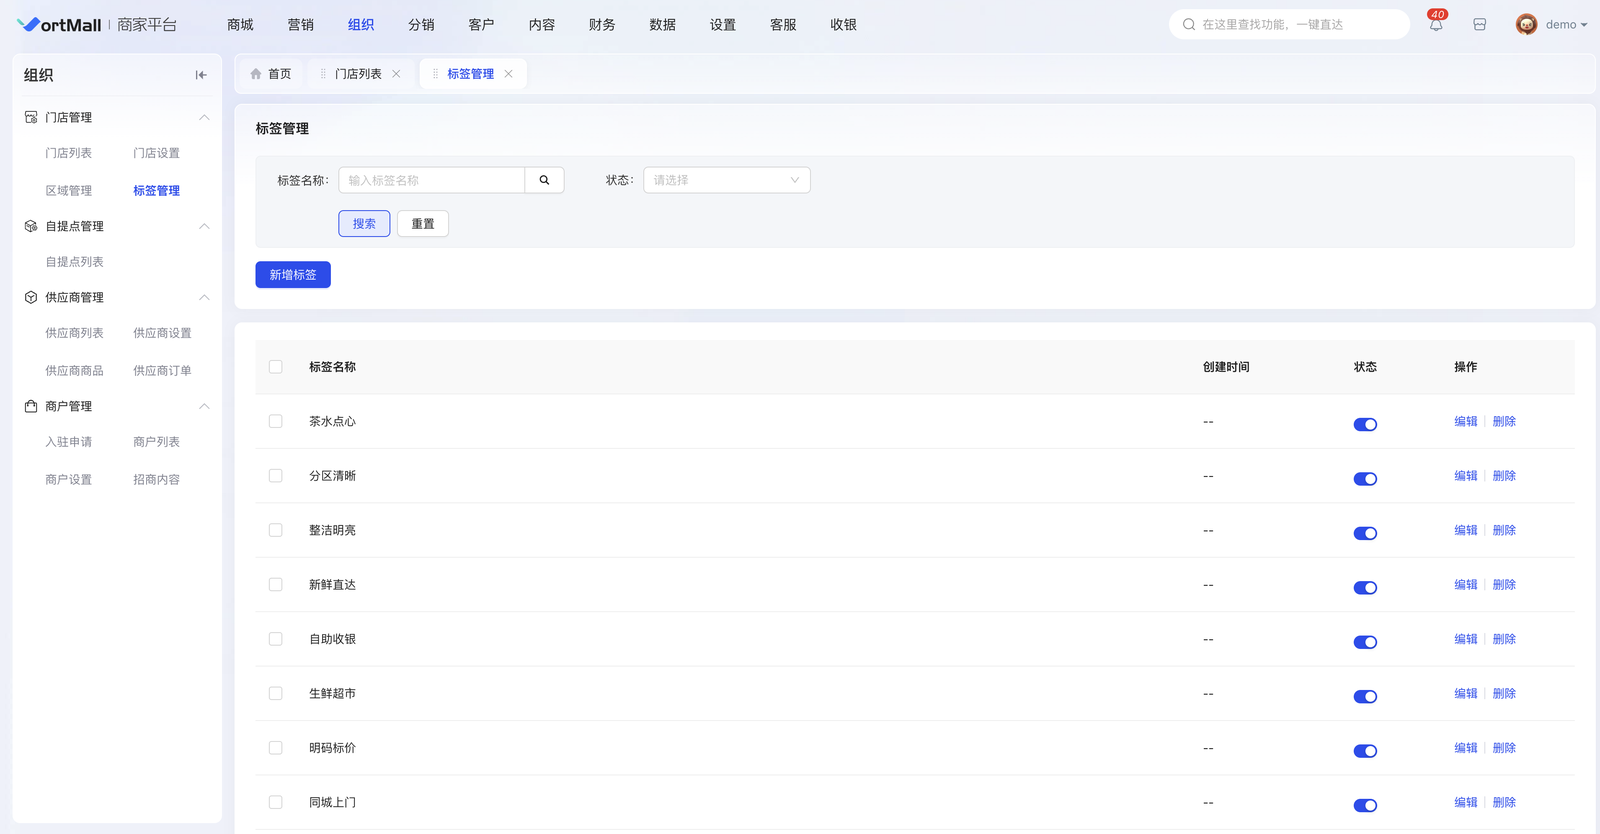Viewport: 1600px width, 834px height.
Task: Check the 同城上门 row checkbox
Action: (276, 802)
